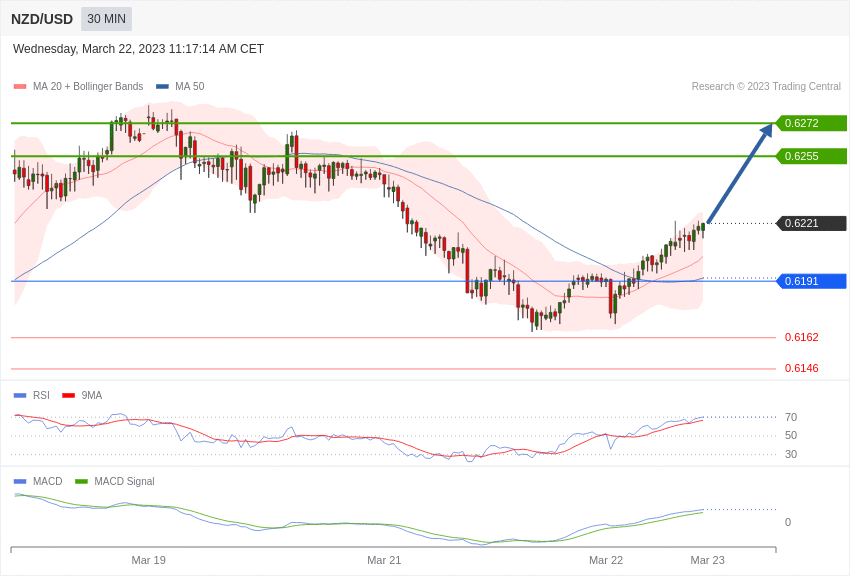850x576 pixels.
Task: Click the Mar 19 date axis label
Action: (149, 560)
